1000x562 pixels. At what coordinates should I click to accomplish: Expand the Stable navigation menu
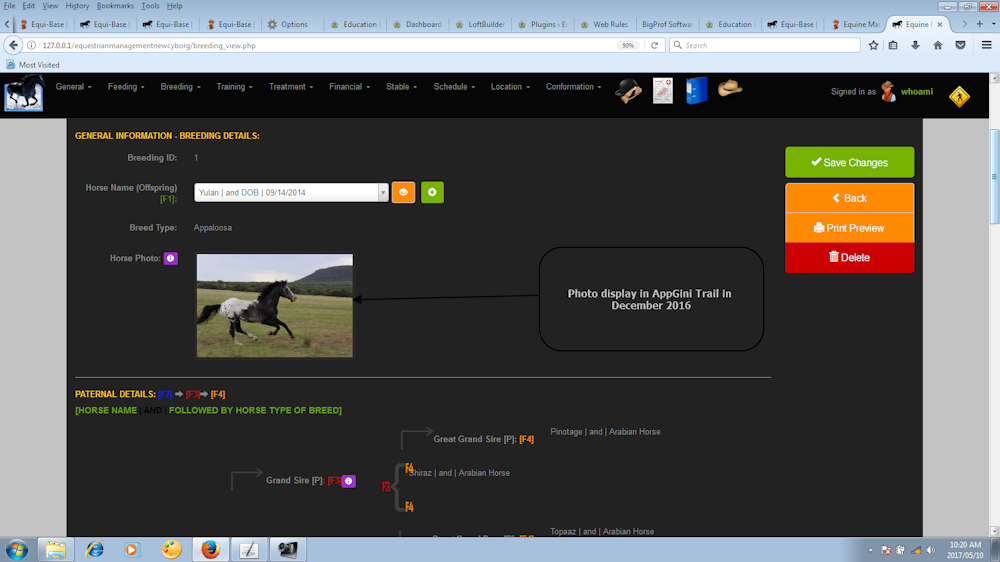[x=401, y=87]
